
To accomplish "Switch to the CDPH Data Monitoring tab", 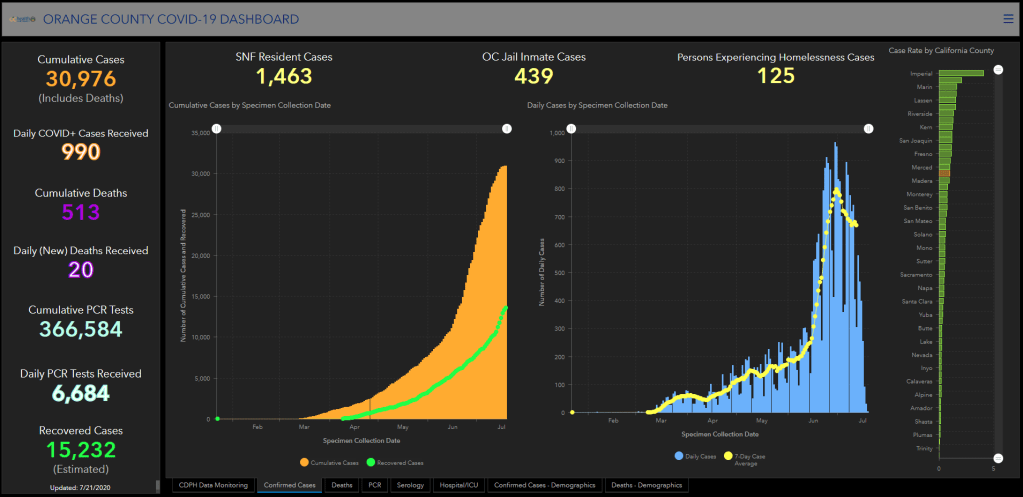I will click(212, 485).
